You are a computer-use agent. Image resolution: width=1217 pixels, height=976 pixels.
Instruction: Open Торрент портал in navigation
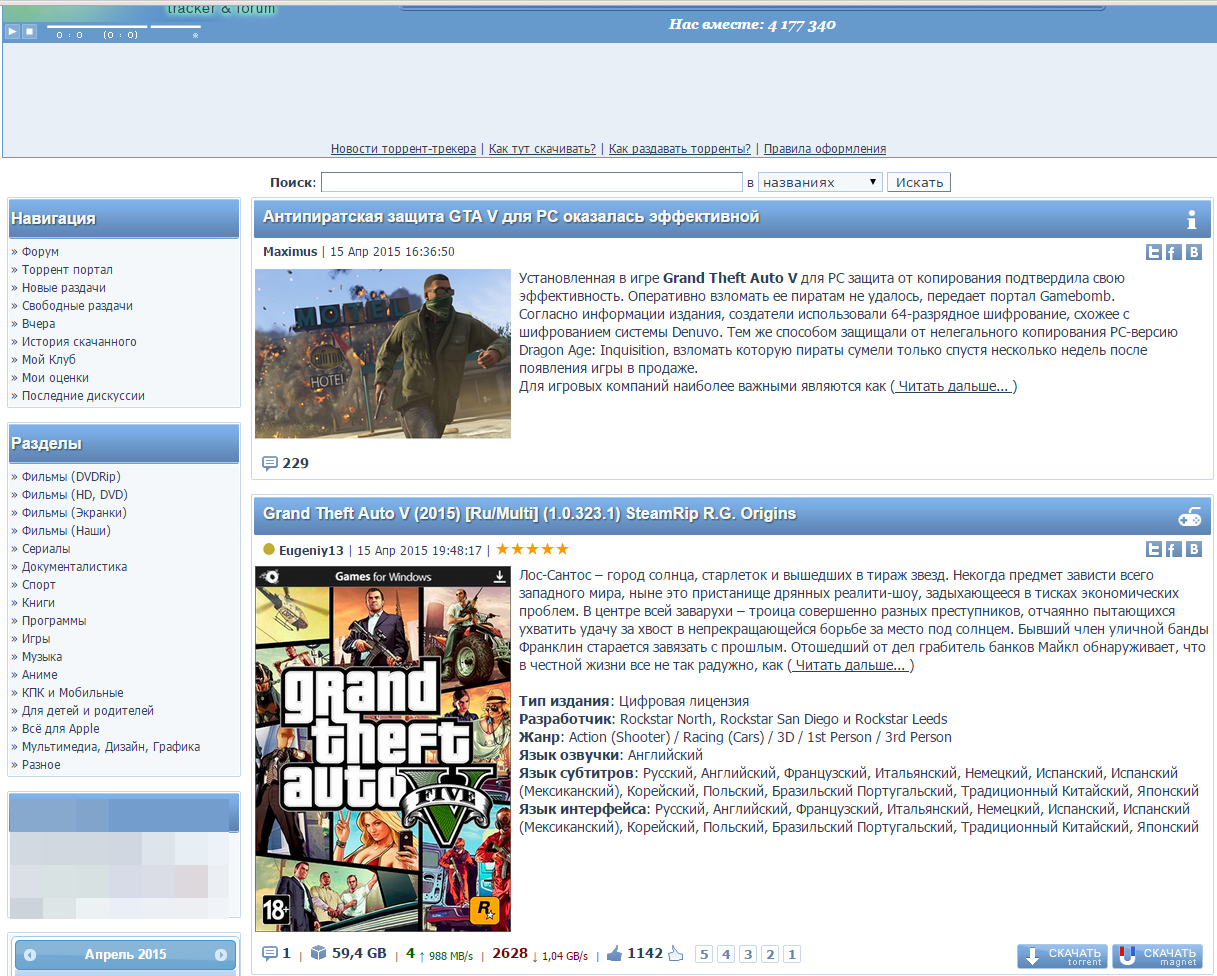[x=67, y=270]
